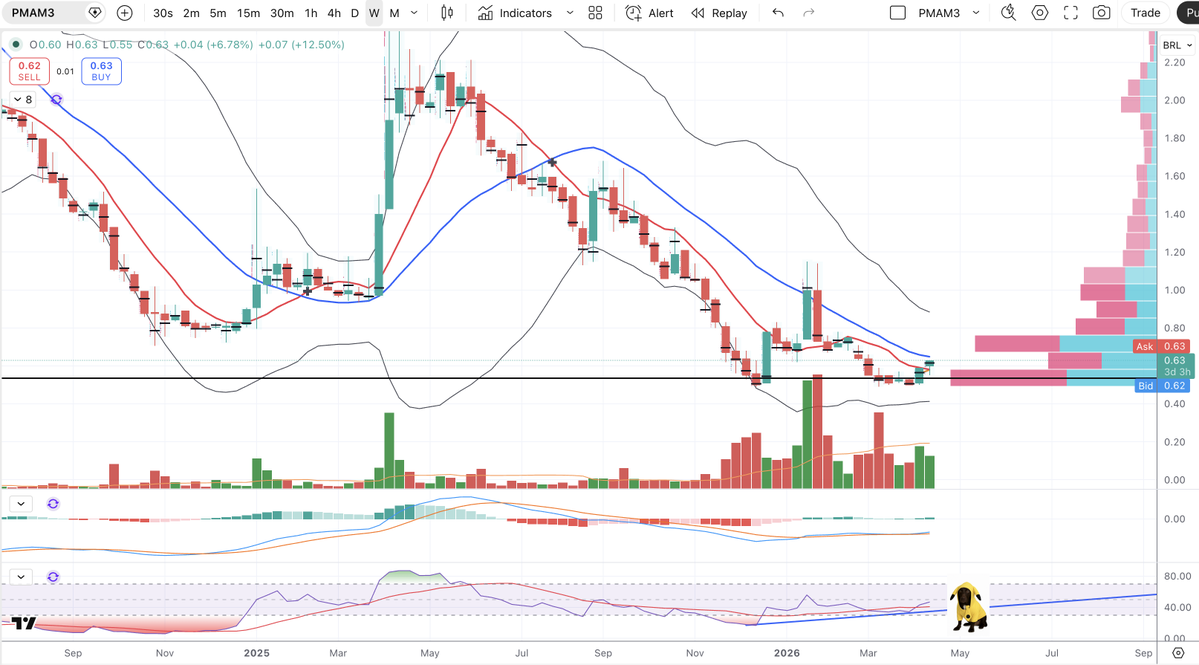This screenshot has width=1199, height=665.
Task: Switch to the monthly M timeframe
Action: 395,13
